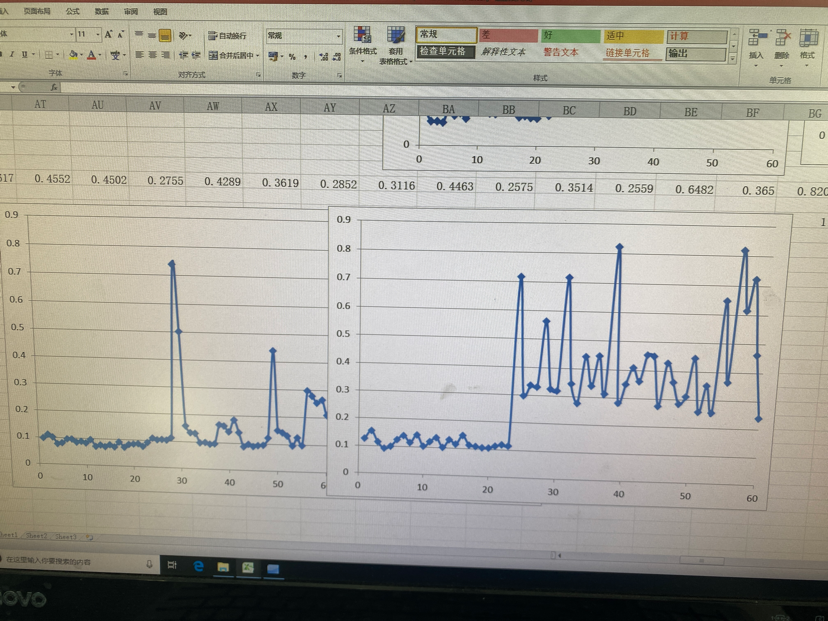828x621 pixels.
Task: Open the font size dropdown
Action: [x=98, y=35]
